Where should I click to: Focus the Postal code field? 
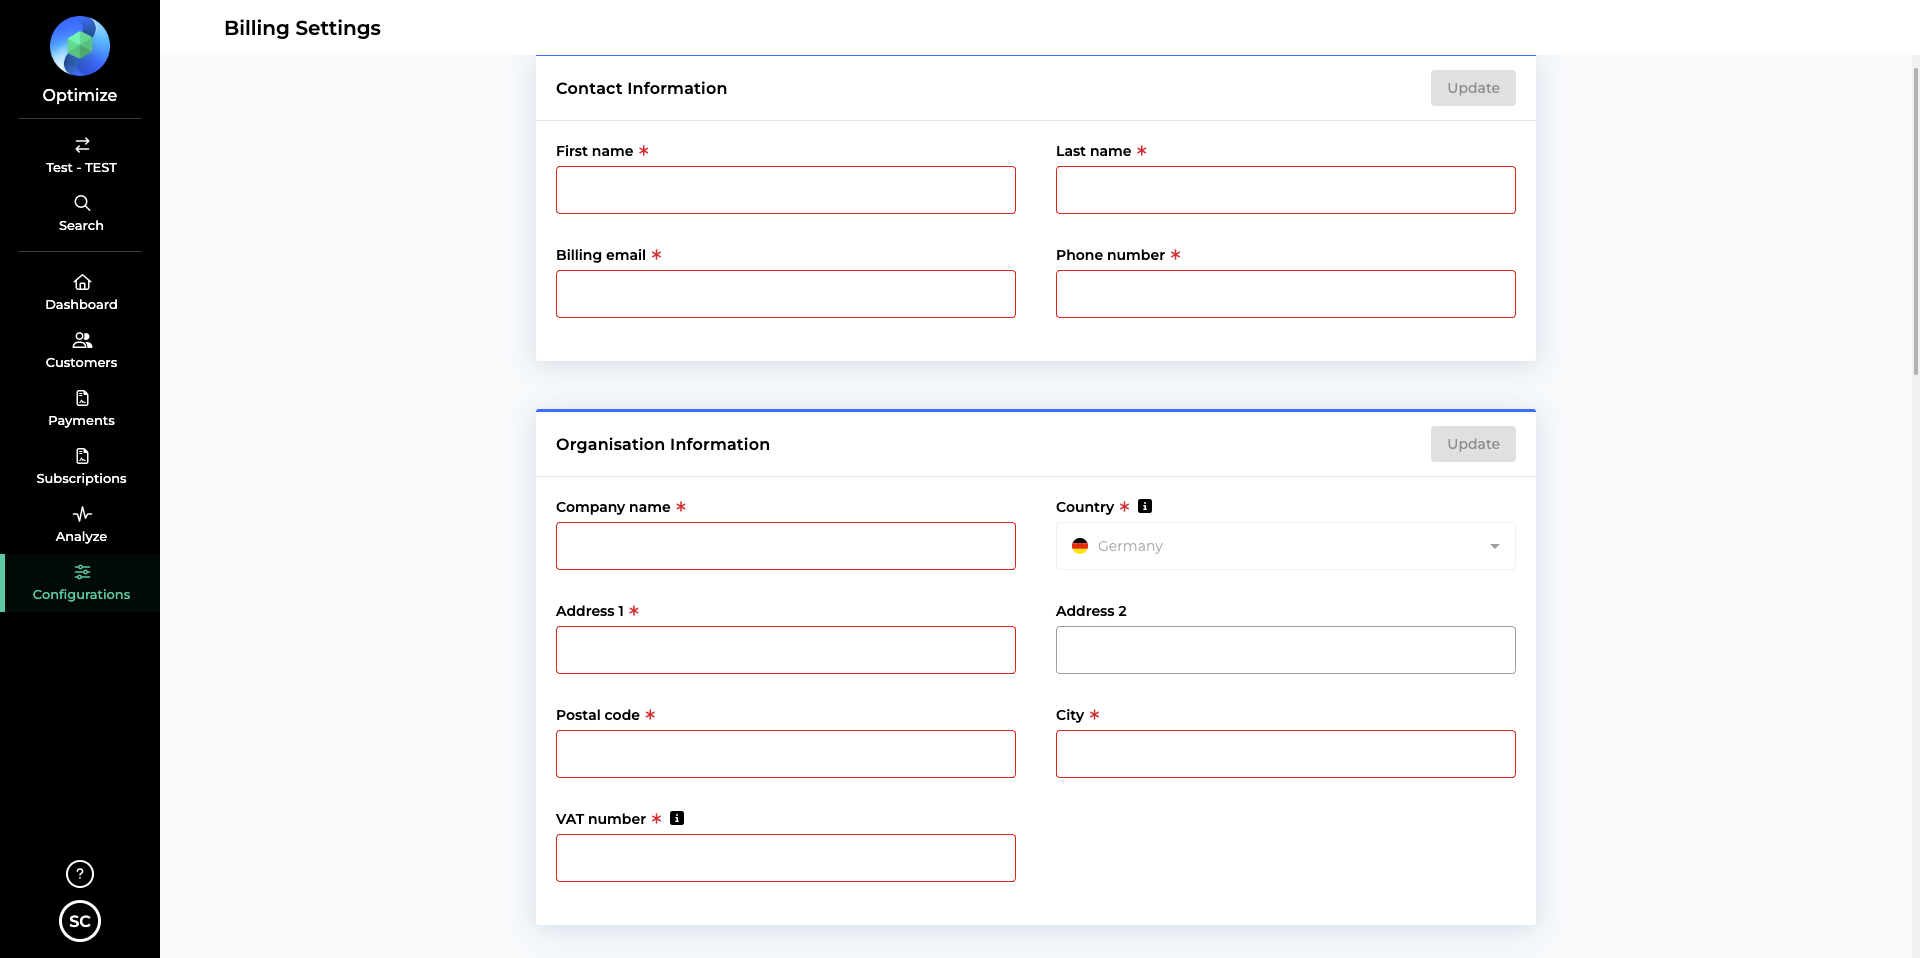point(786,754)
